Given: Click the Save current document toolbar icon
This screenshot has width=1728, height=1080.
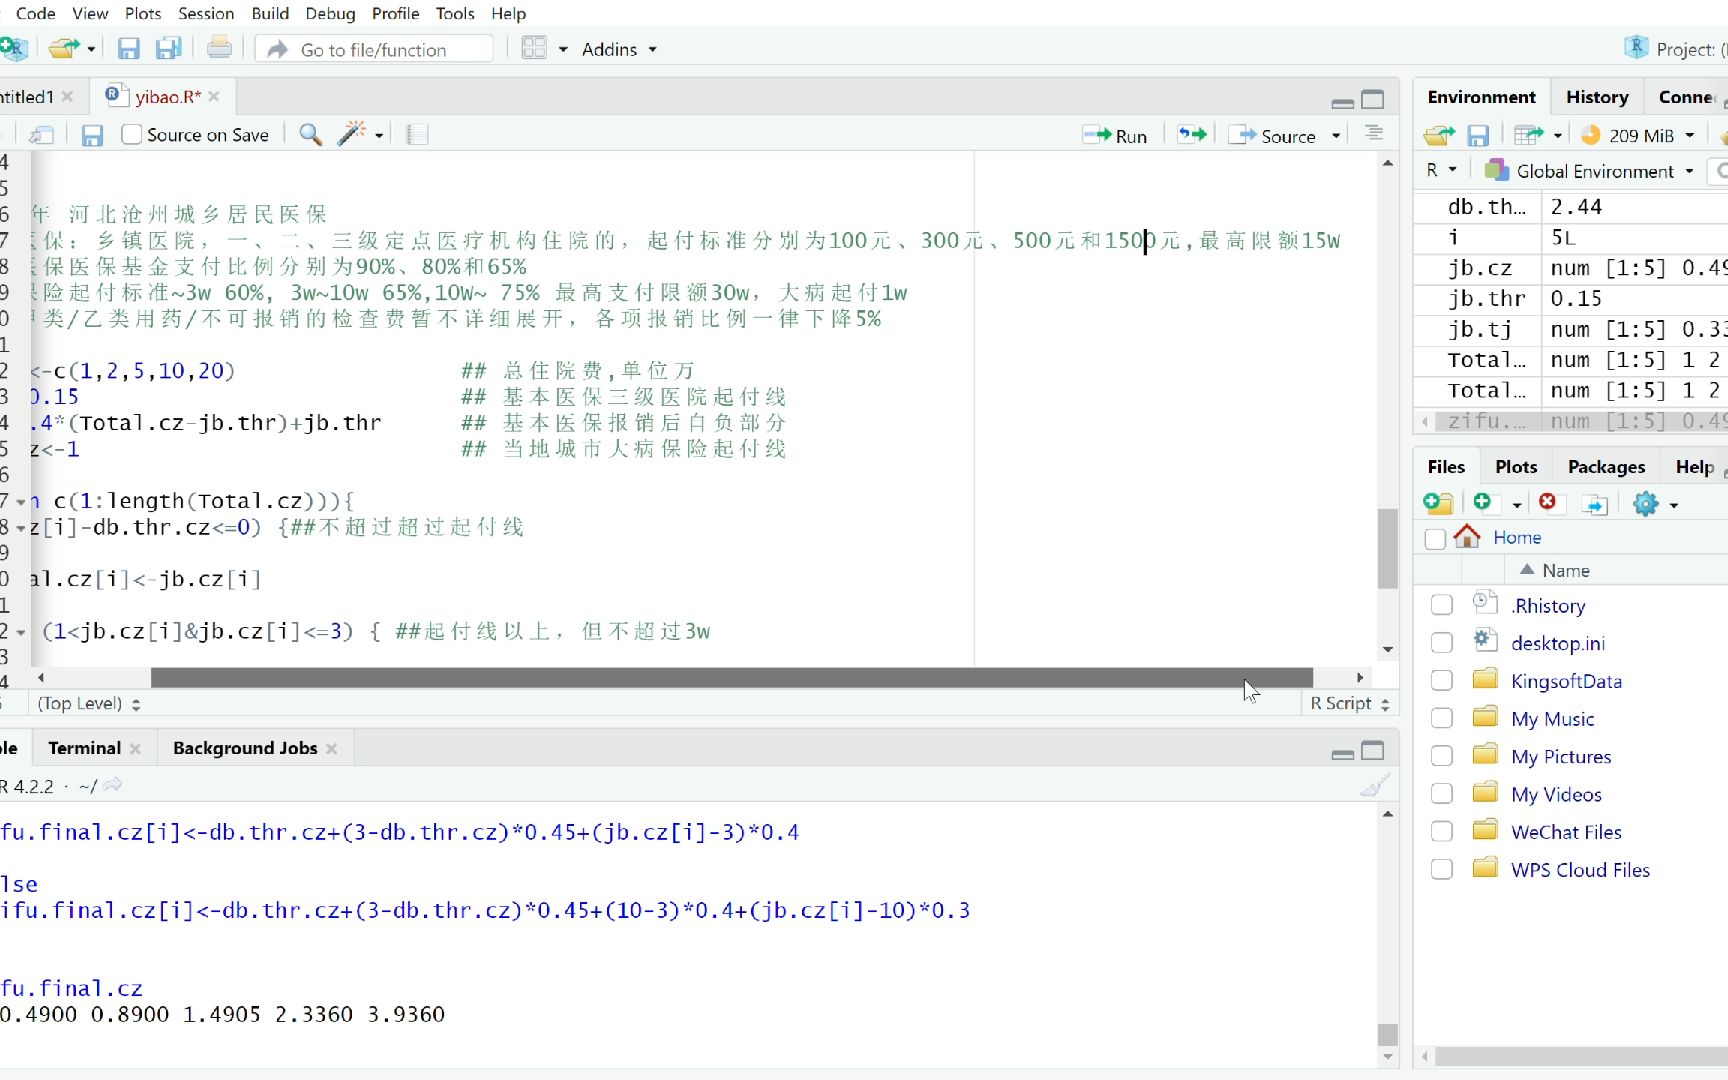Looking at the screenshot, I should 128,48.
